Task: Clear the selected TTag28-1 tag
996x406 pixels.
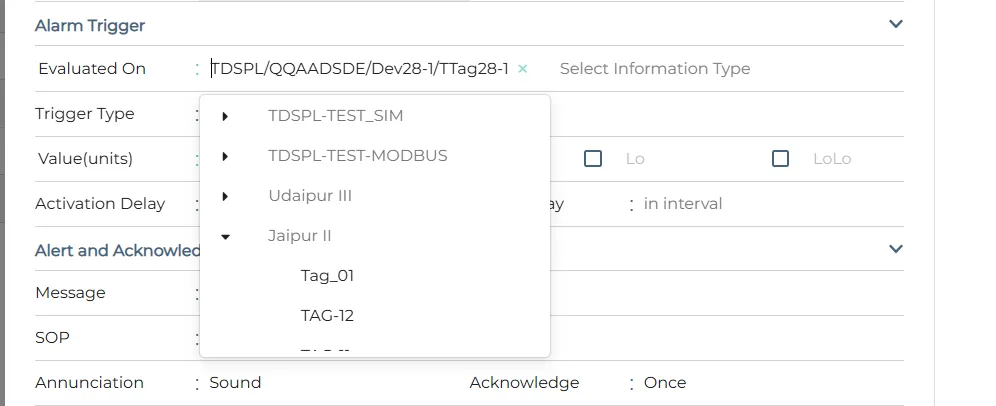Action: pyautogui.click(x=523, y=69)
